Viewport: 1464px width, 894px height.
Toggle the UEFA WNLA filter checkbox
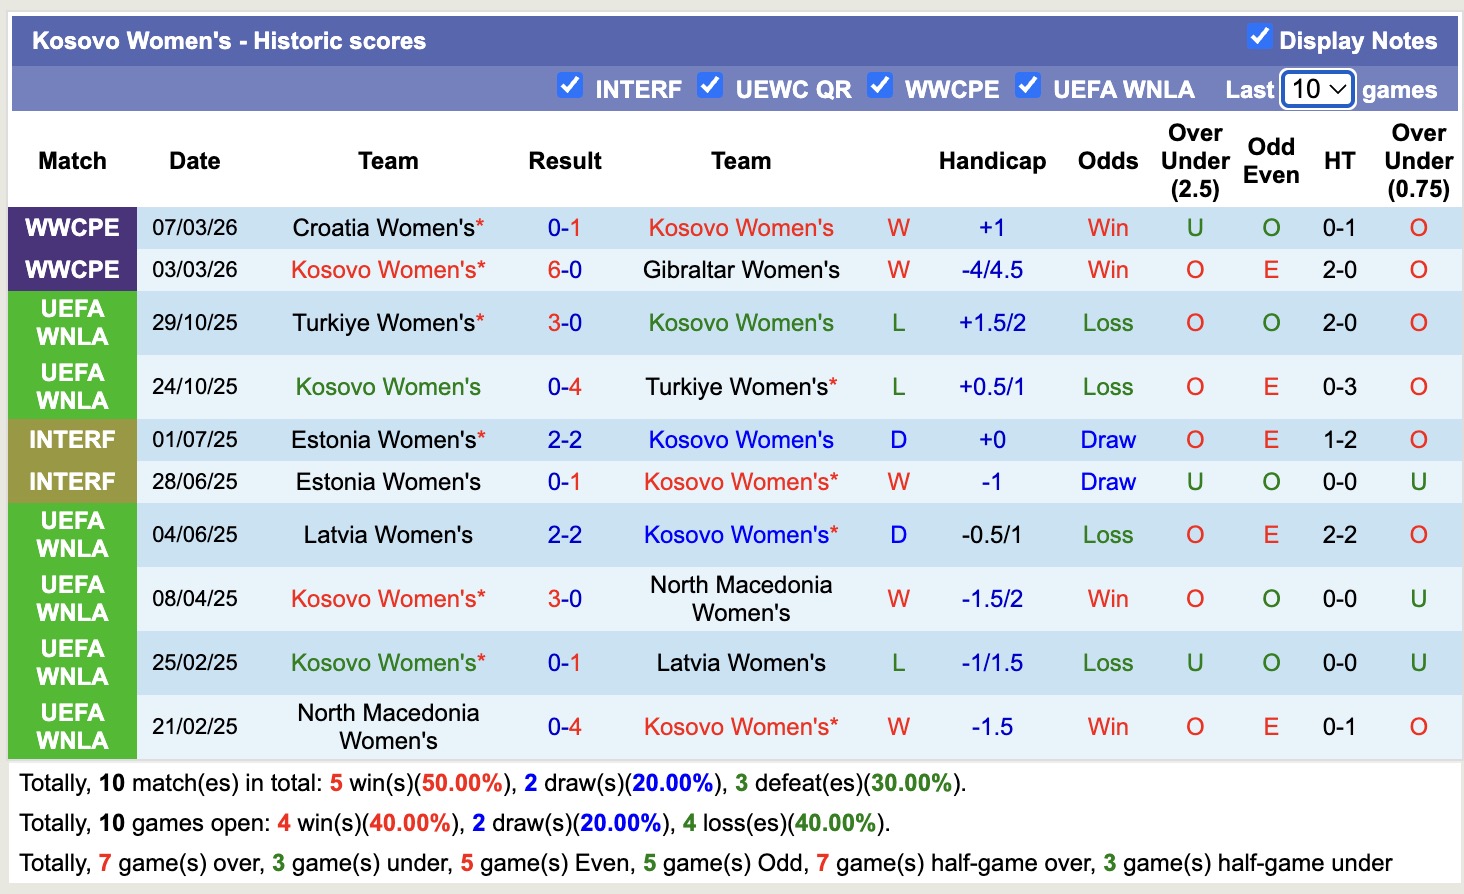tap(1027, 86)
